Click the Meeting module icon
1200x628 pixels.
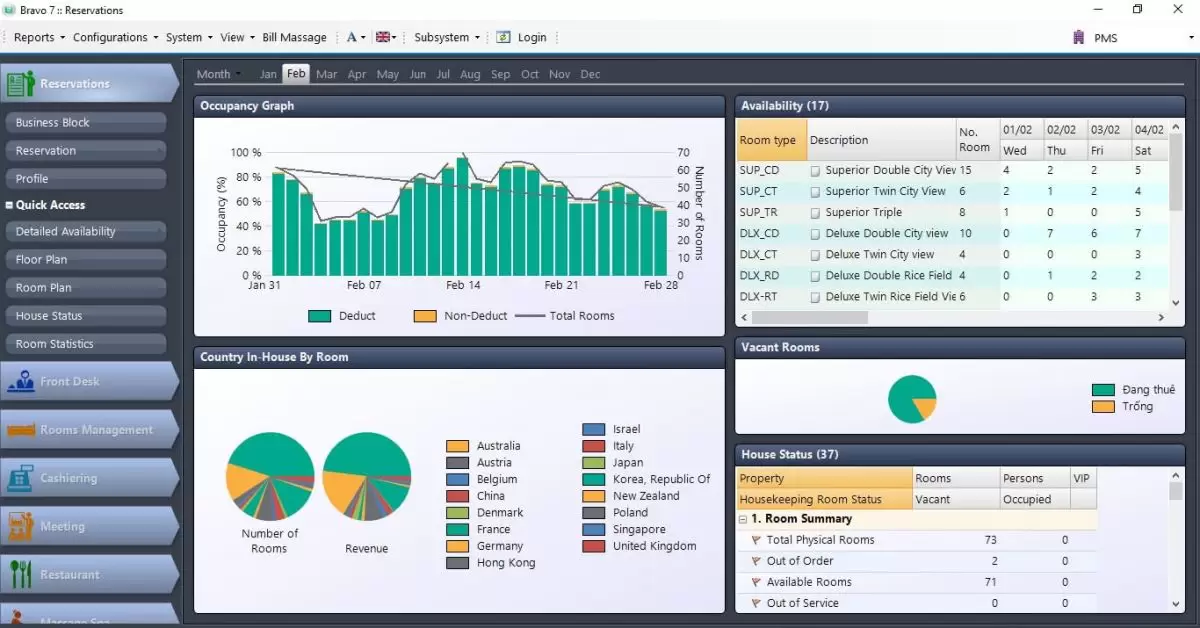tap(21, 526)
